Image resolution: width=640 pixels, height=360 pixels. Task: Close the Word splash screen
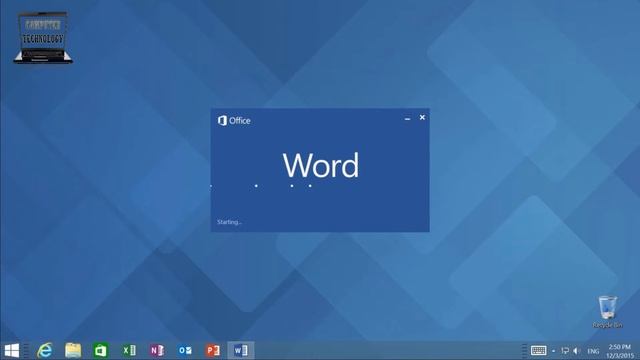tap(422, 118)
